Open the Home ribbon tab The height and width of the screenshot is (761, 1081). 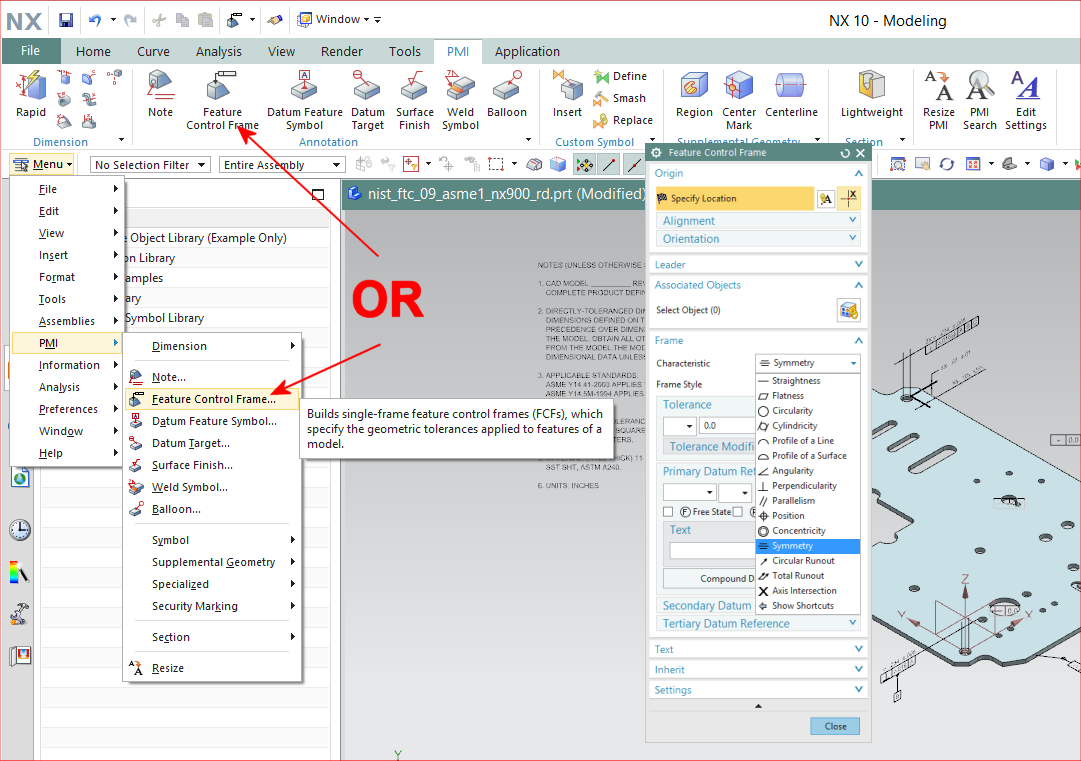[x=93, y=52]
